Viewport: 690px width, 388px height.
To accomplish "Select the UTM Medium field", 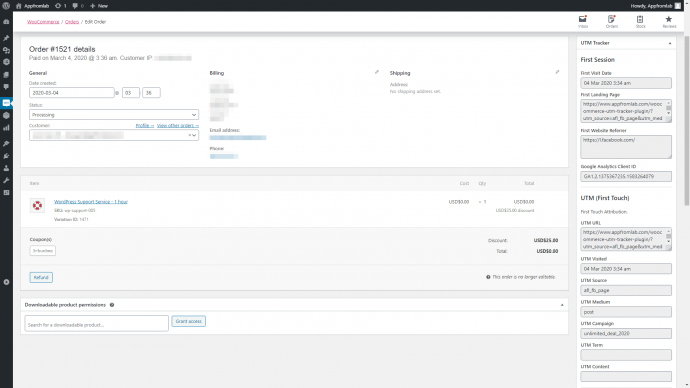I will [626, 312].
